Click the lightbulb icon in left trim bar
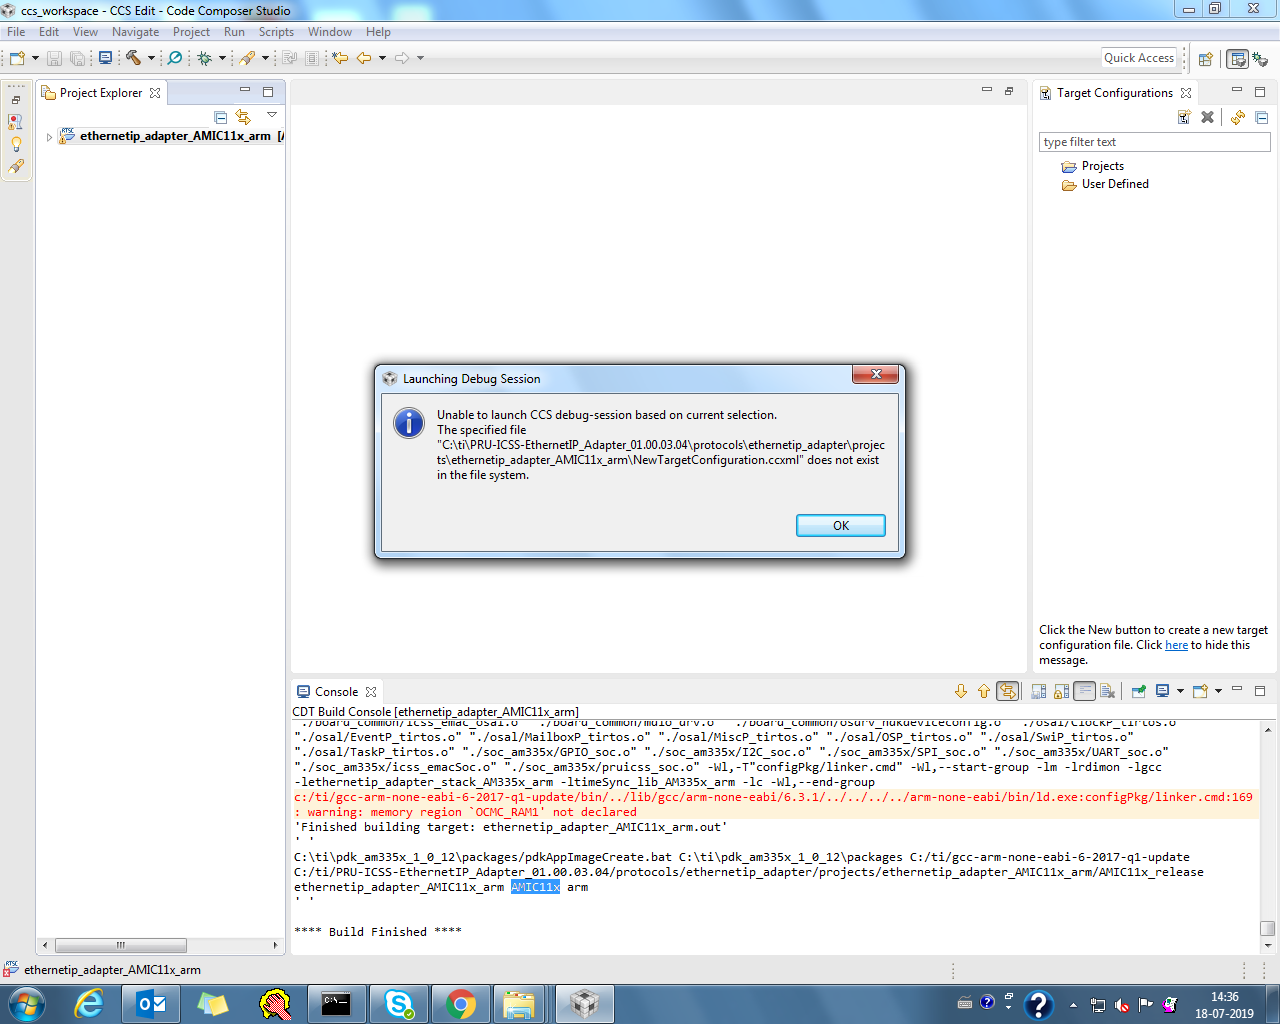The image size is (1280, 1024). tap(15, 144)
